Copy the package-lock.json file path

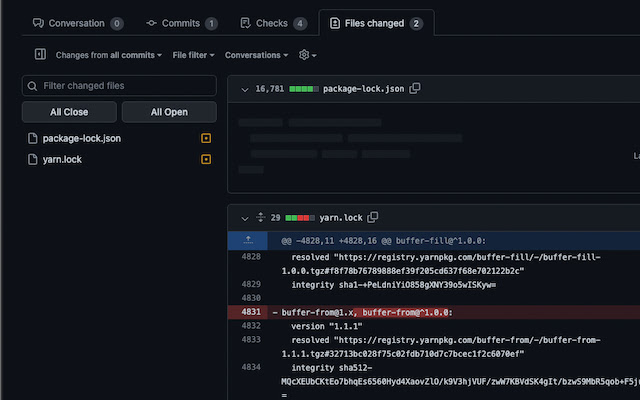(415, 89)
